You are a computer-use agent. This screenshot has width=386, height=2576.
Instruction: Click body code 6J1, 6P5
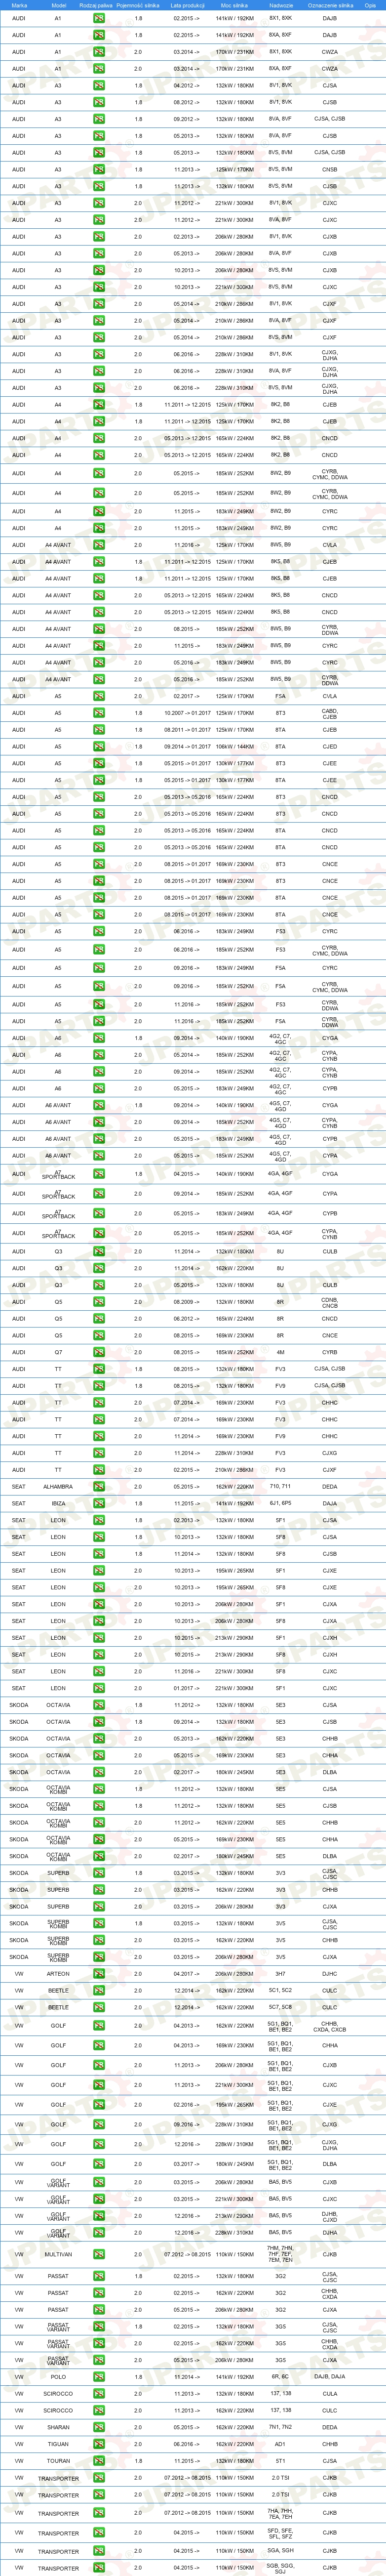click(x=281, y=1503)
